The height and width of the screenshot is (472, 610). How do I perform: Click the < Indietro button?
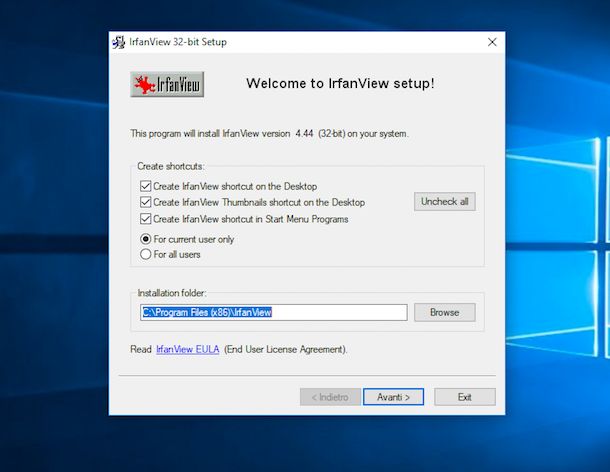pyautogui.click(x=330, y=397)
